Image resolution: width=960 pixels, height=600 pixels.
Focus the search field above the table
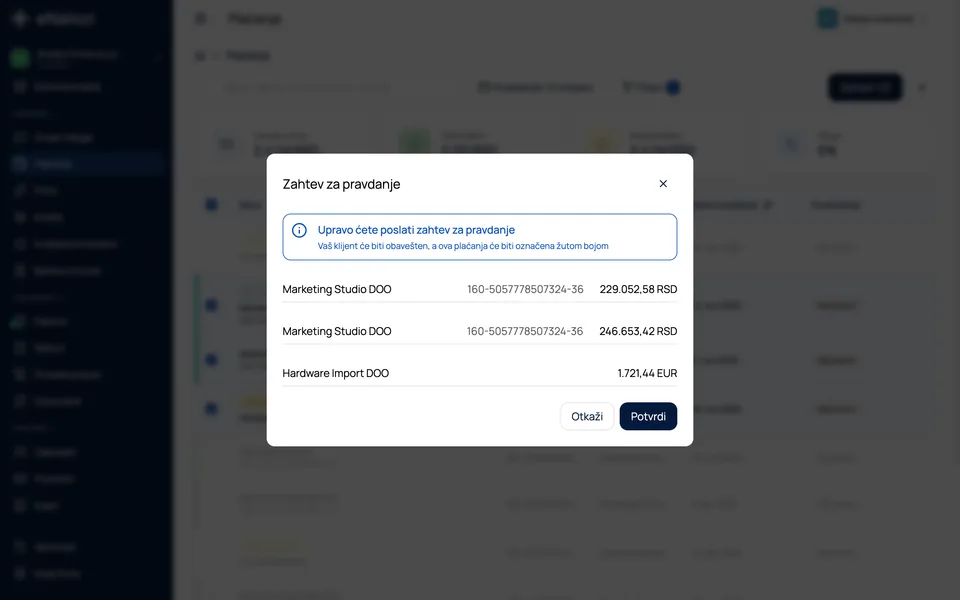pyautogui.click(x=306, y=88)
